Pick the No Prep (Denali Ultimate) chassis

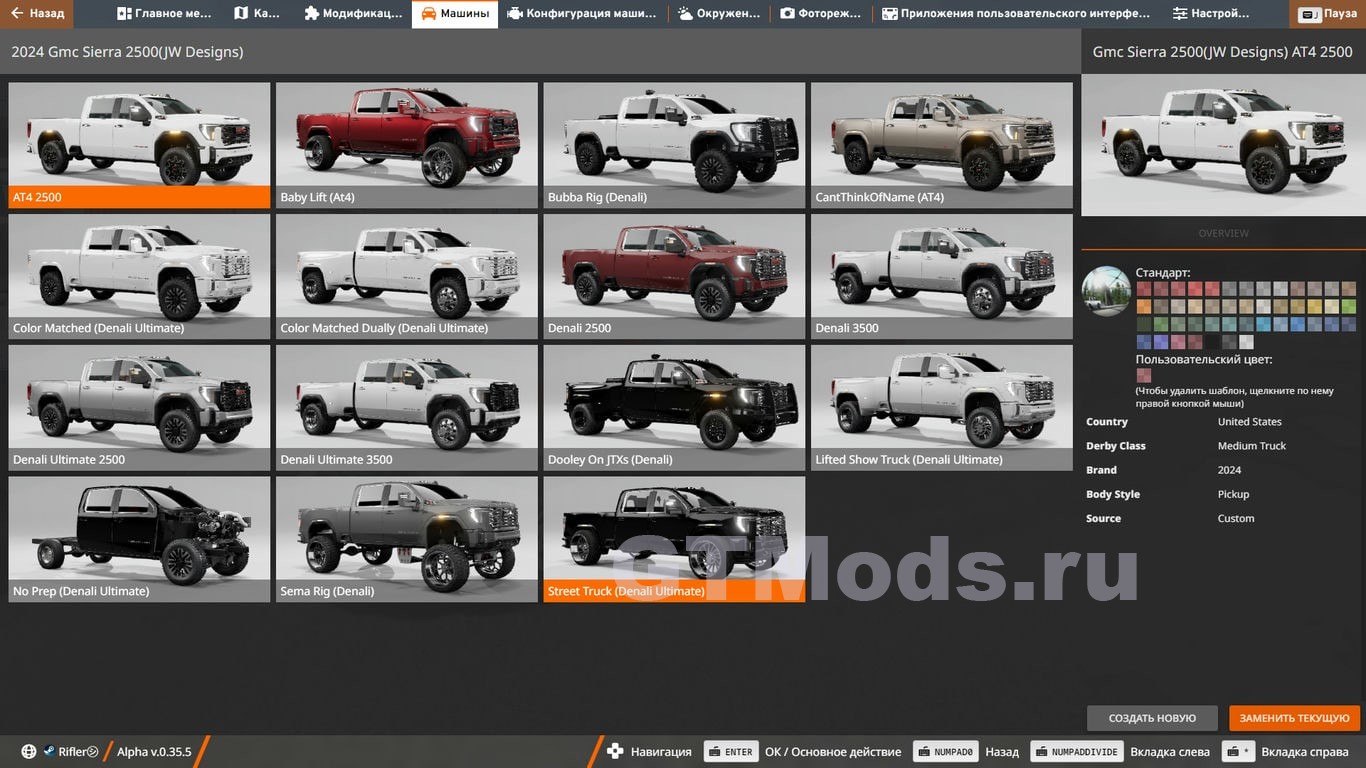coord(139,539)
